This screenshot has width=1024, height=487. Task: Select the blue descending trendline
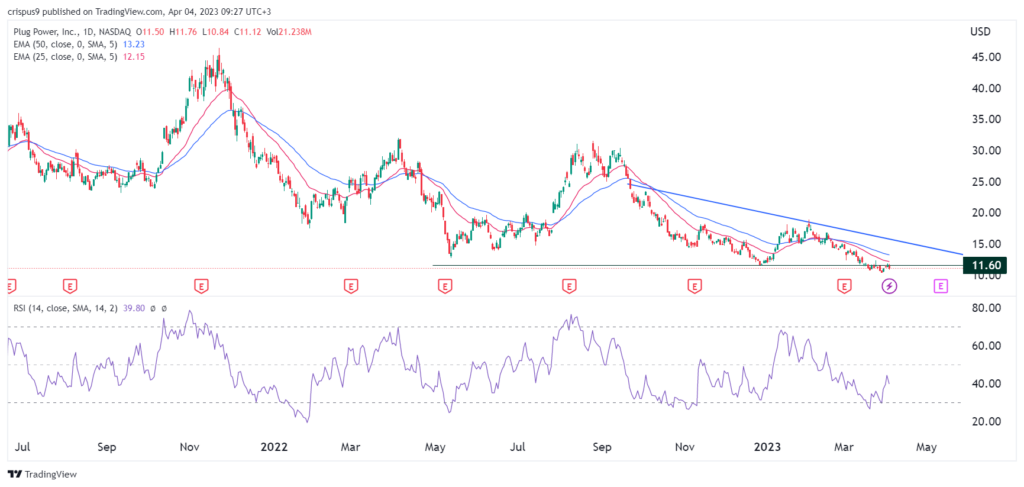click(795, 219)
